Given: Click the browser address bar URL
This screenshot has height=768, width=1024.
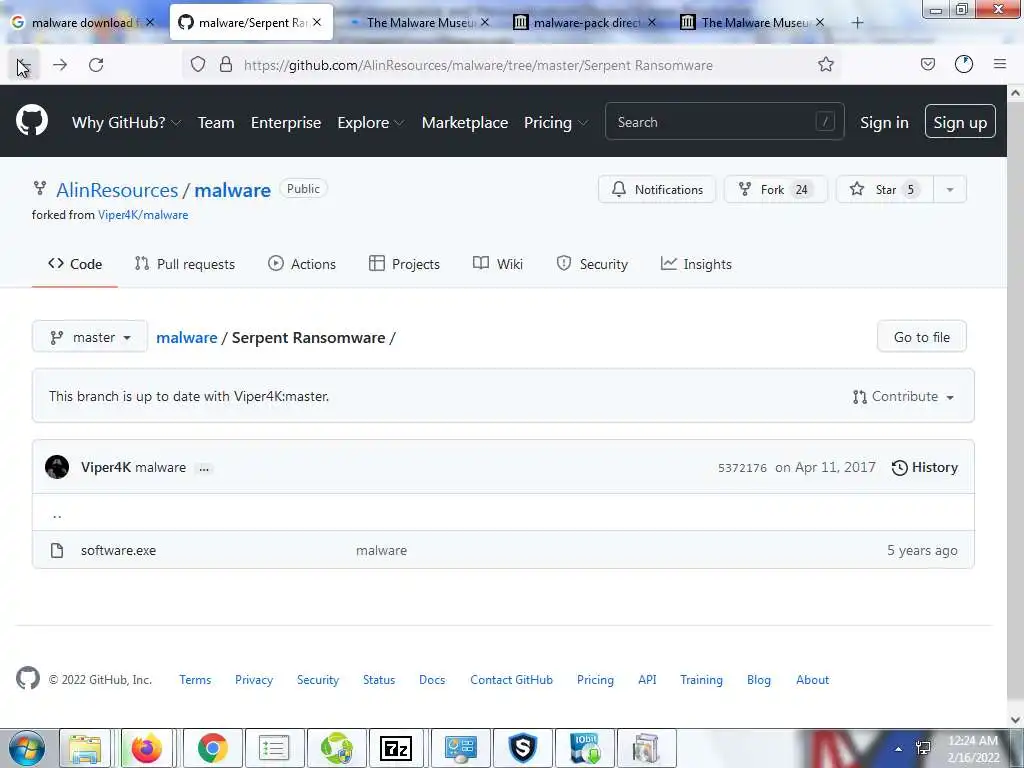Looking at the screenshot, I should [478, 65].
